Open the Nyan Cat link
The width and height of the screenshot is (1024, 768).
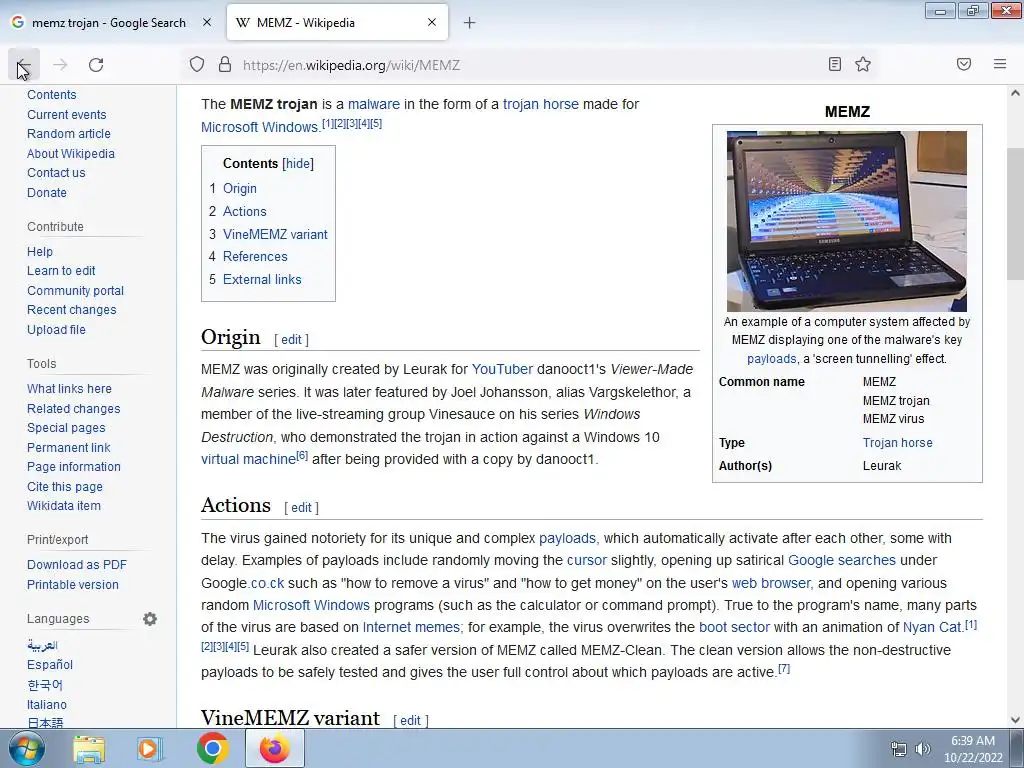pyautogui.click(x=932, y=627)
